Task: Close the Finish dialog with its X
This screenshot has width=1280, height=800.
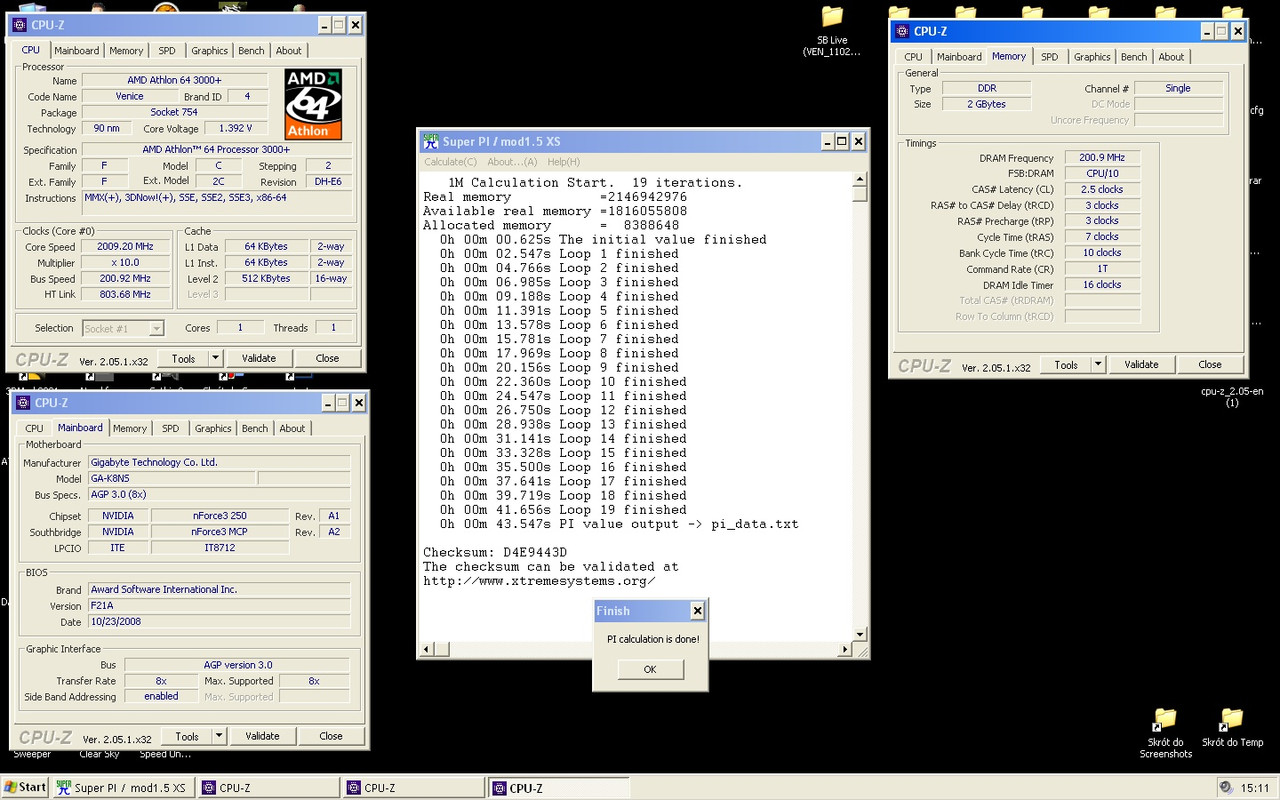Action: [697, 610]
